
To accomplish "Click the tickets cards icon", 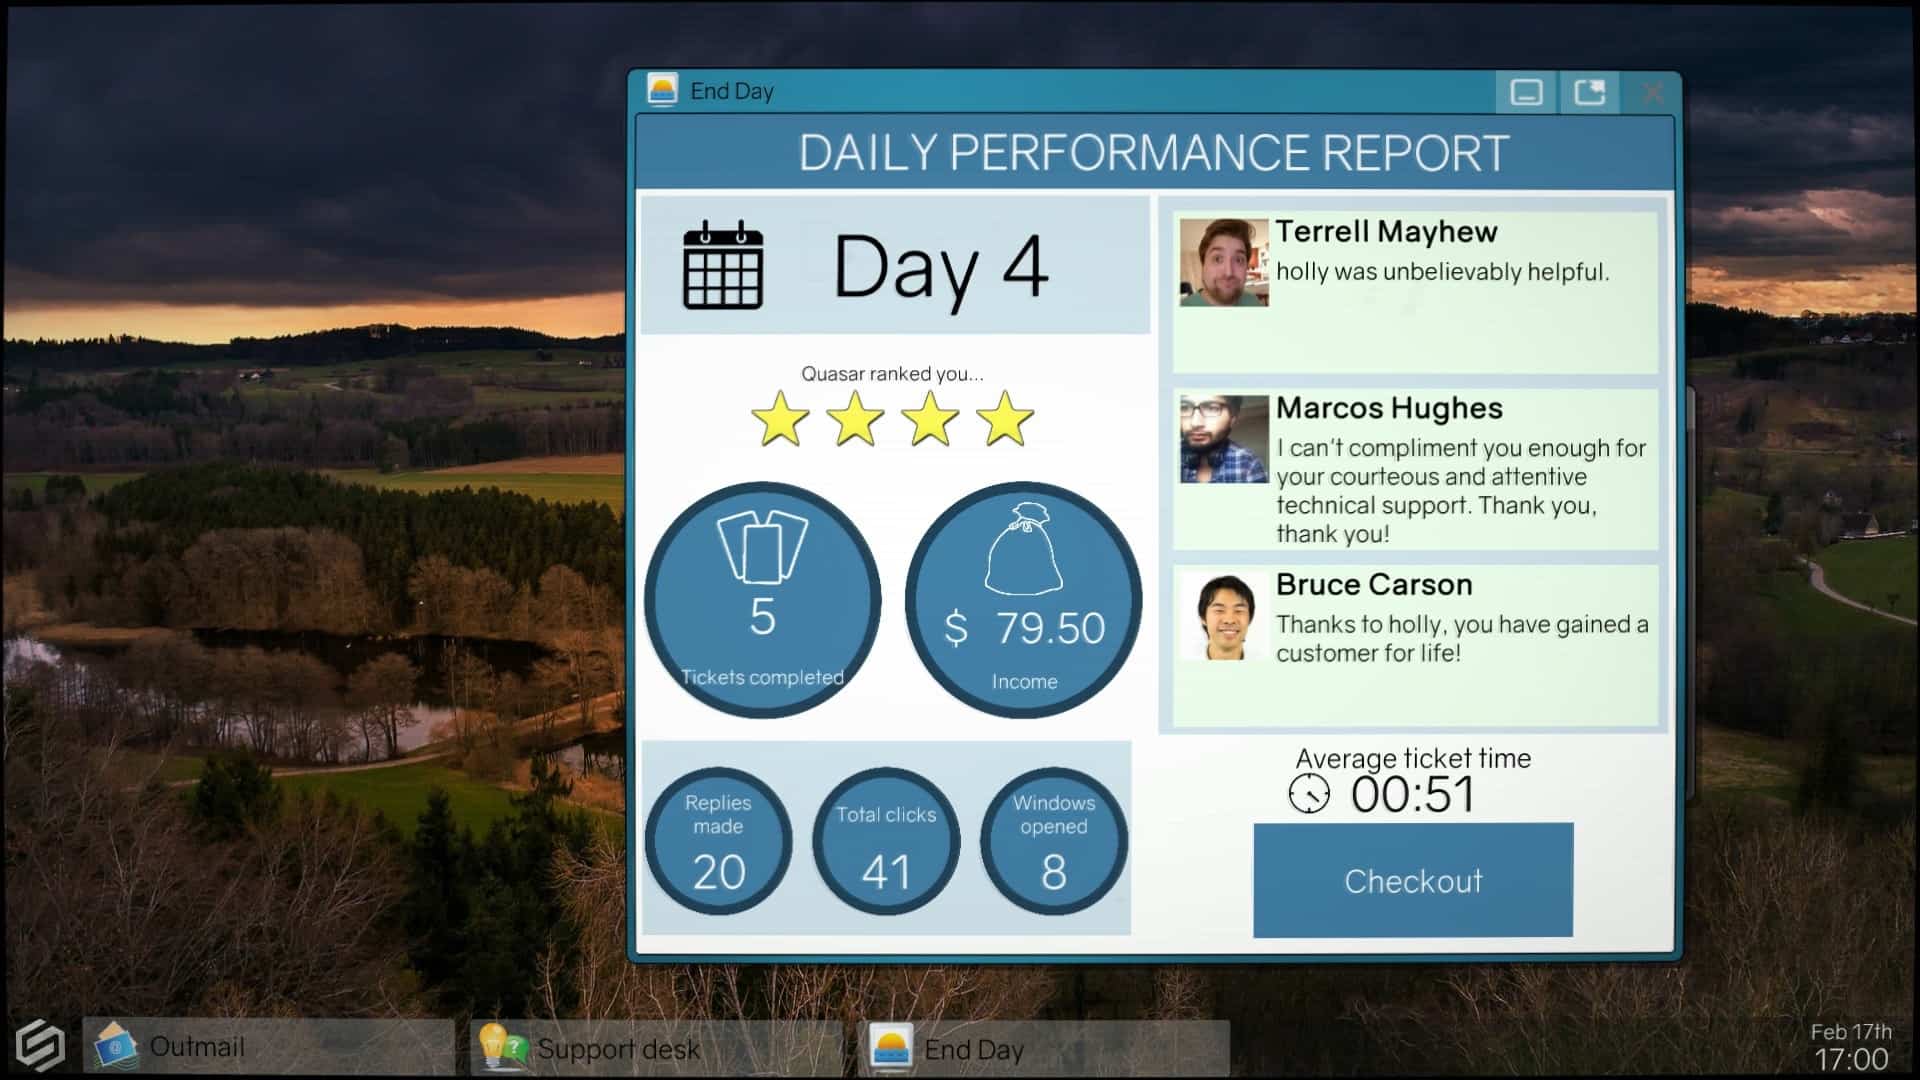I will tap(762, 546).
